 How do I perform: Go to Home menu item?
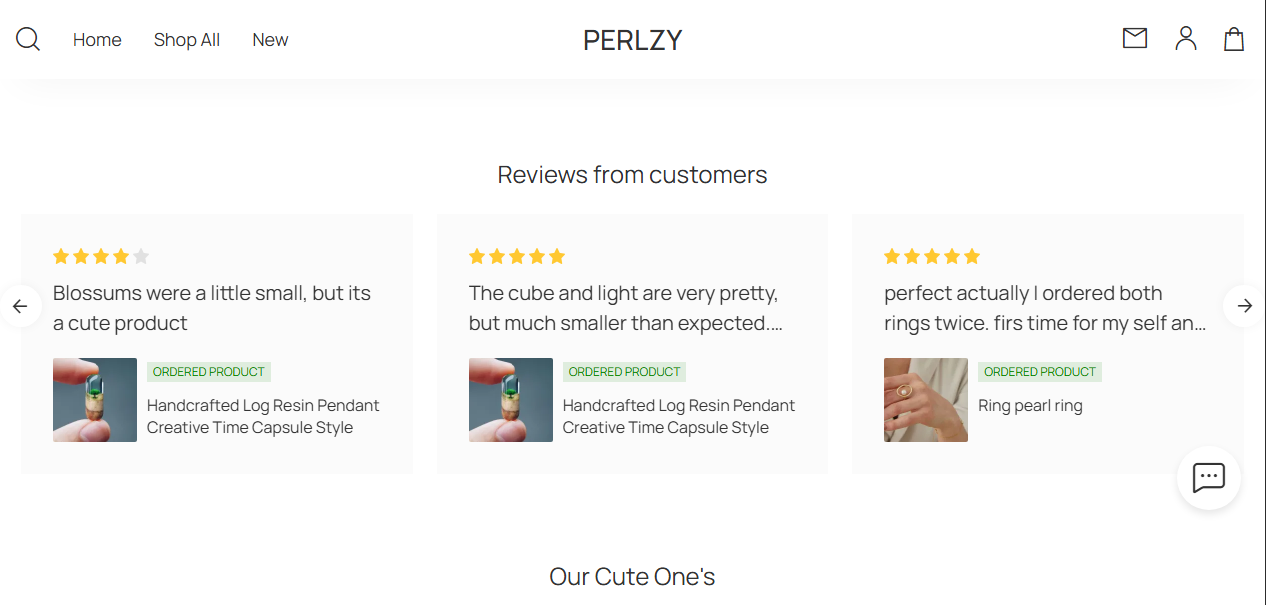pos(97,40)
